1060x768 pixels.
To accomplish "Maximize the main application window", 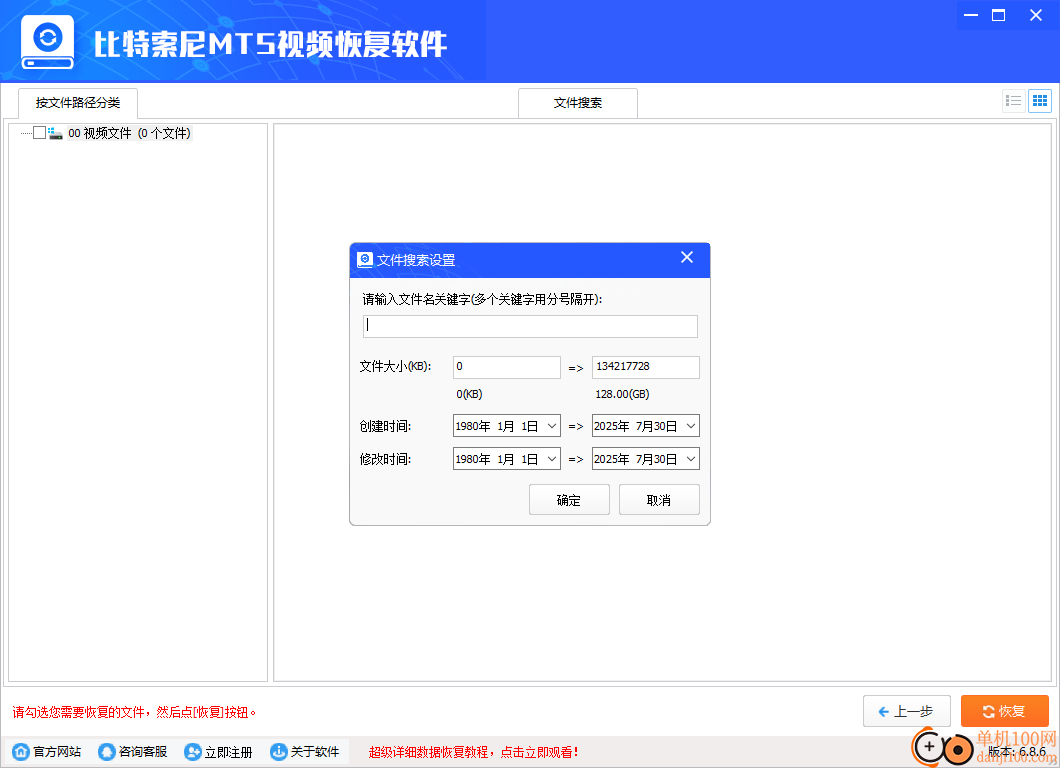I will [x=998, y=15].
